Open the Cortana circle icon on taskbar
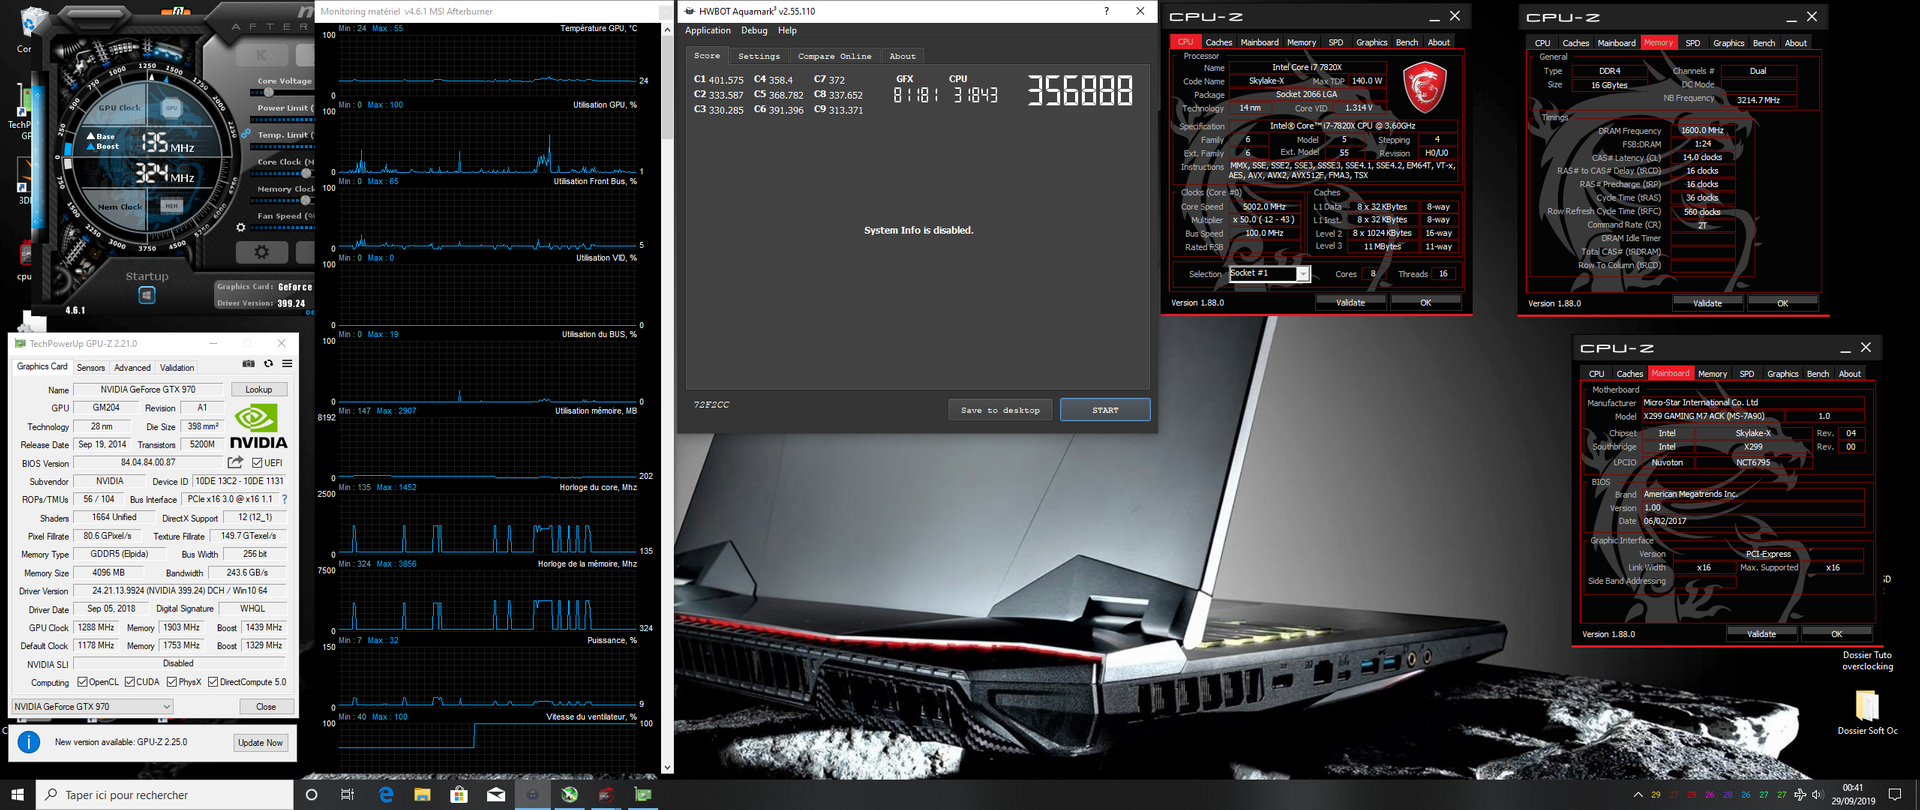This screenshot has width=1920, height=810. pos(311,795)
